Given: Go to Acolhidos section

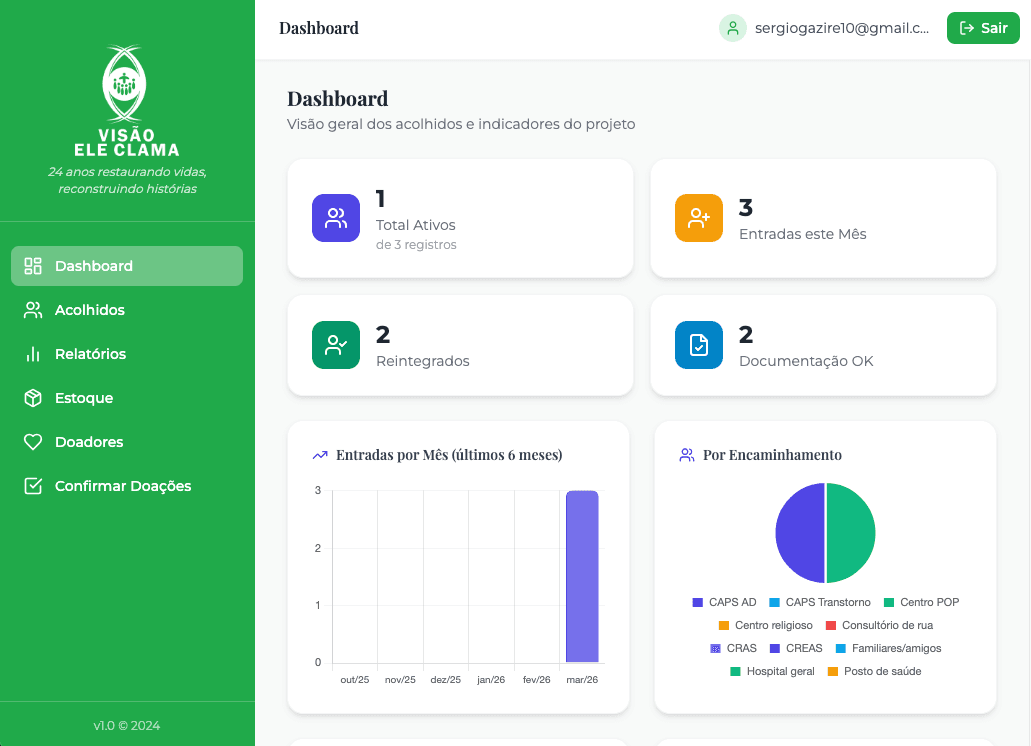Looking at the screenshot, I should pos(127,310).
